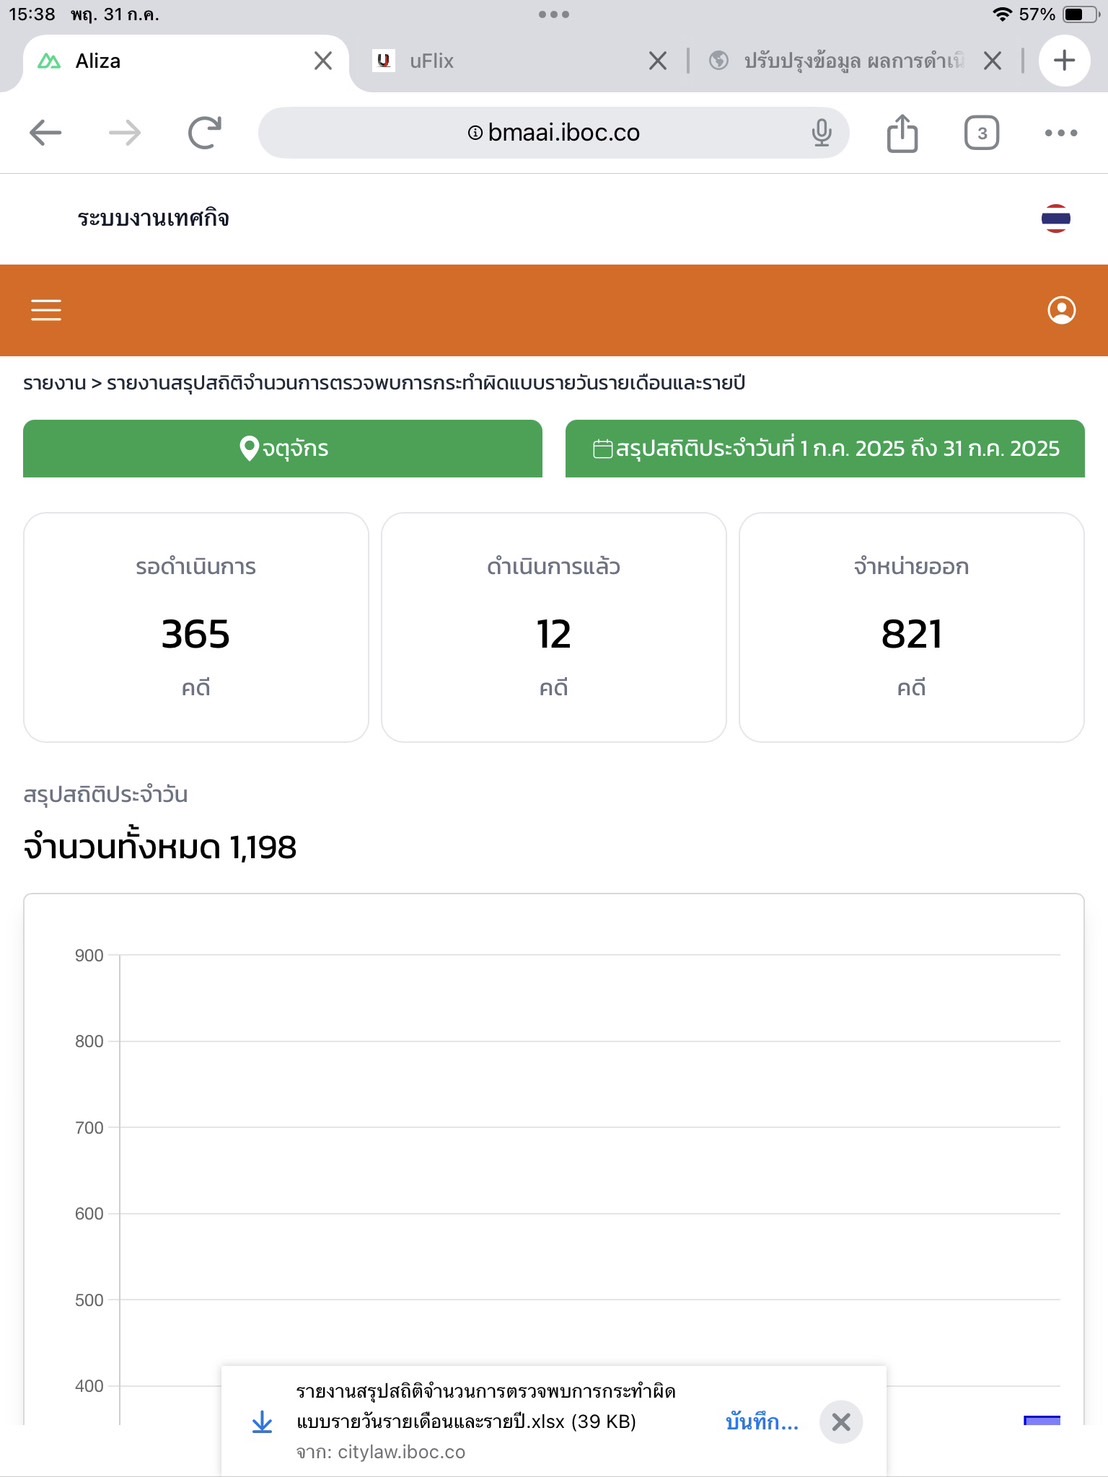Tap the microphone icon in the address bar
The width and height of the screenshot is (1108, 1477).
tap(821, 133)
